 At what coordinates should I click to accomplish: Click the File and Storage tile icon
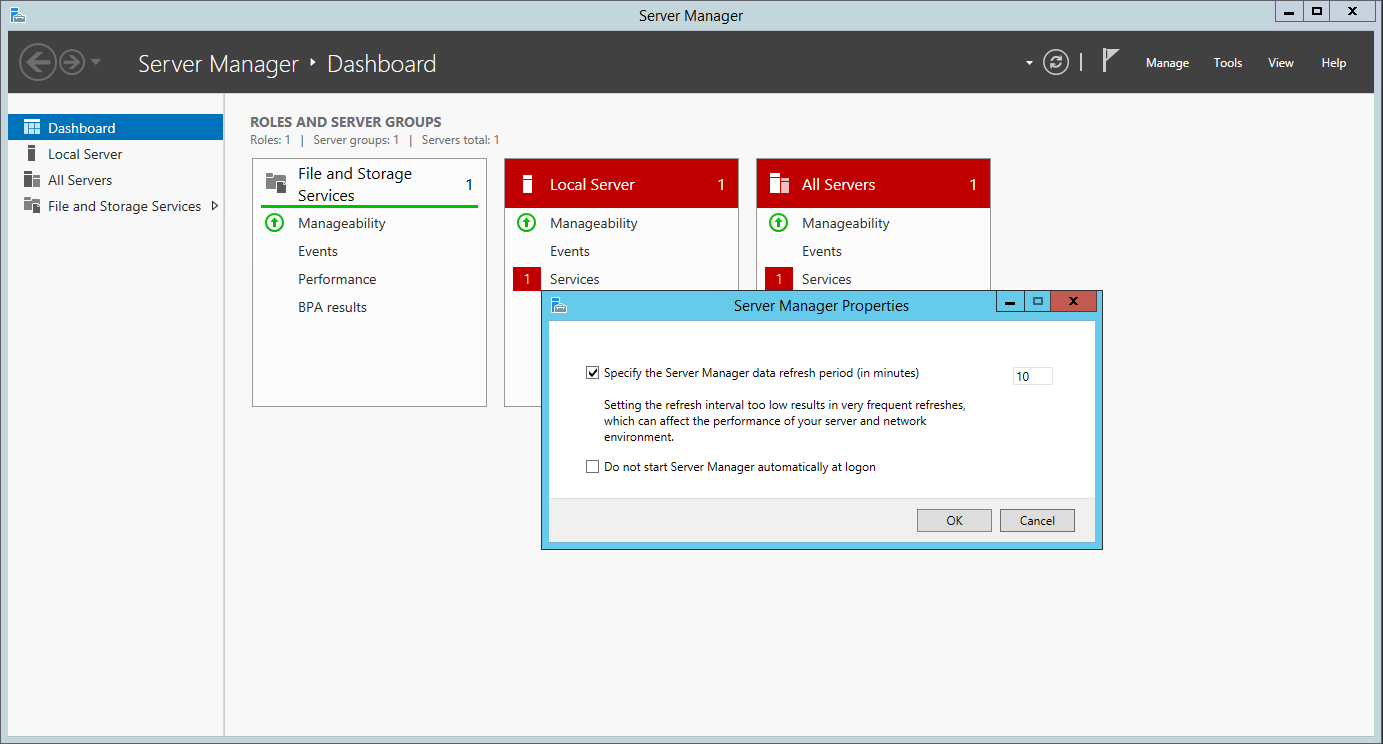(x=276, y=182)
